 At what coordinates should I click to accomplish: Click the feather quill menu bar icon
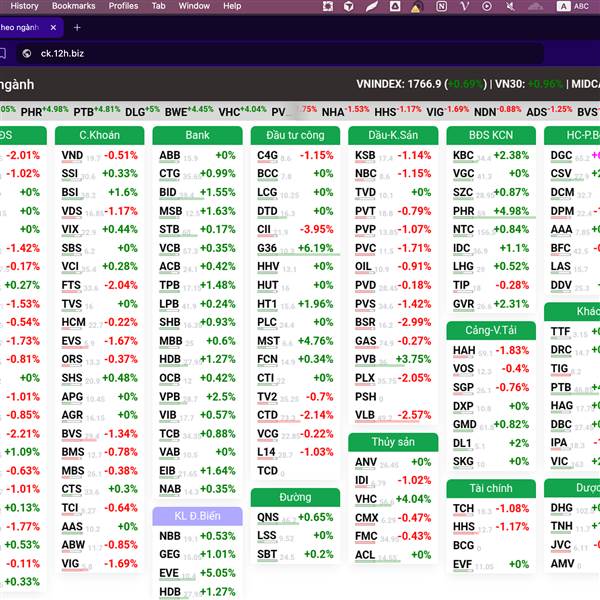[372, 6]
